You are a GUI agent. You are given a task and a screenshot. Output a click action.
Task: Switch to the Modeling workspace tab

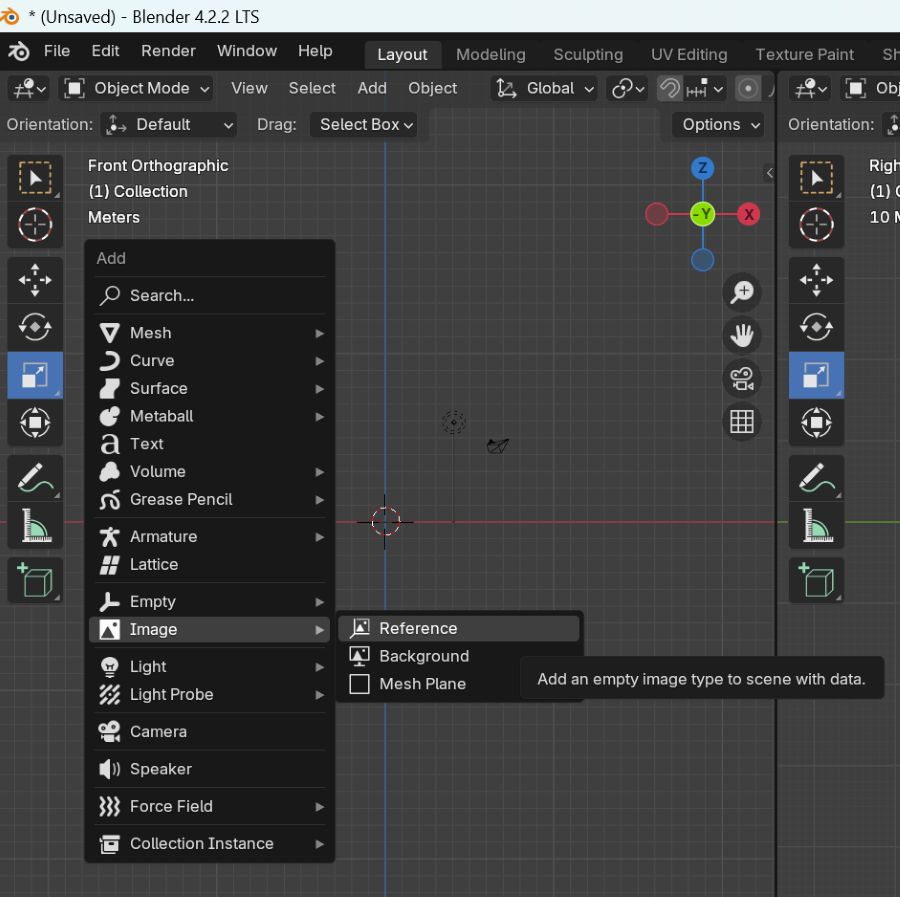tap(491, 55)
